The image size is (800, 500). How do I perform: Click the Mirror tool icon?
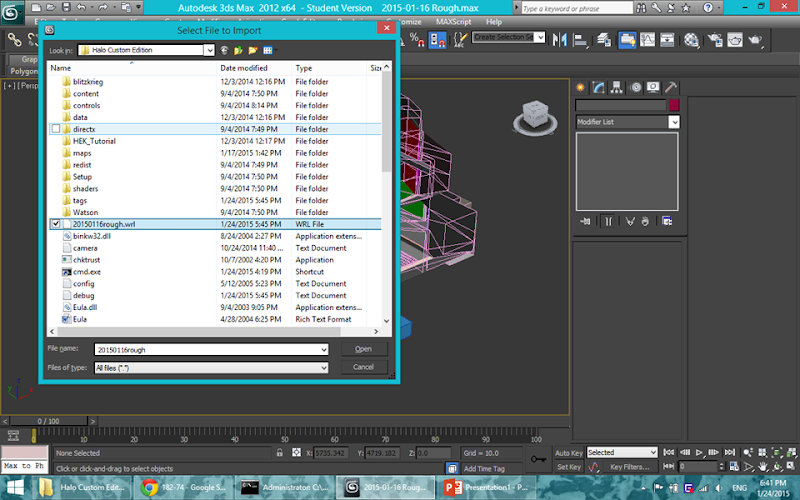(560, 40)
